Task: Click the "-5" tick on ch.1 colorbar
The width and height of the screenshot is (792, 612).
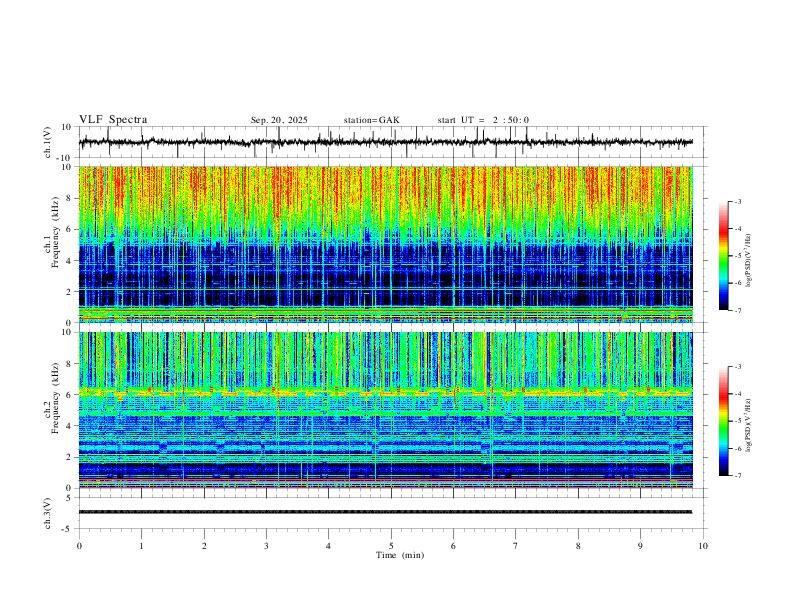Action: click(738, 256)
